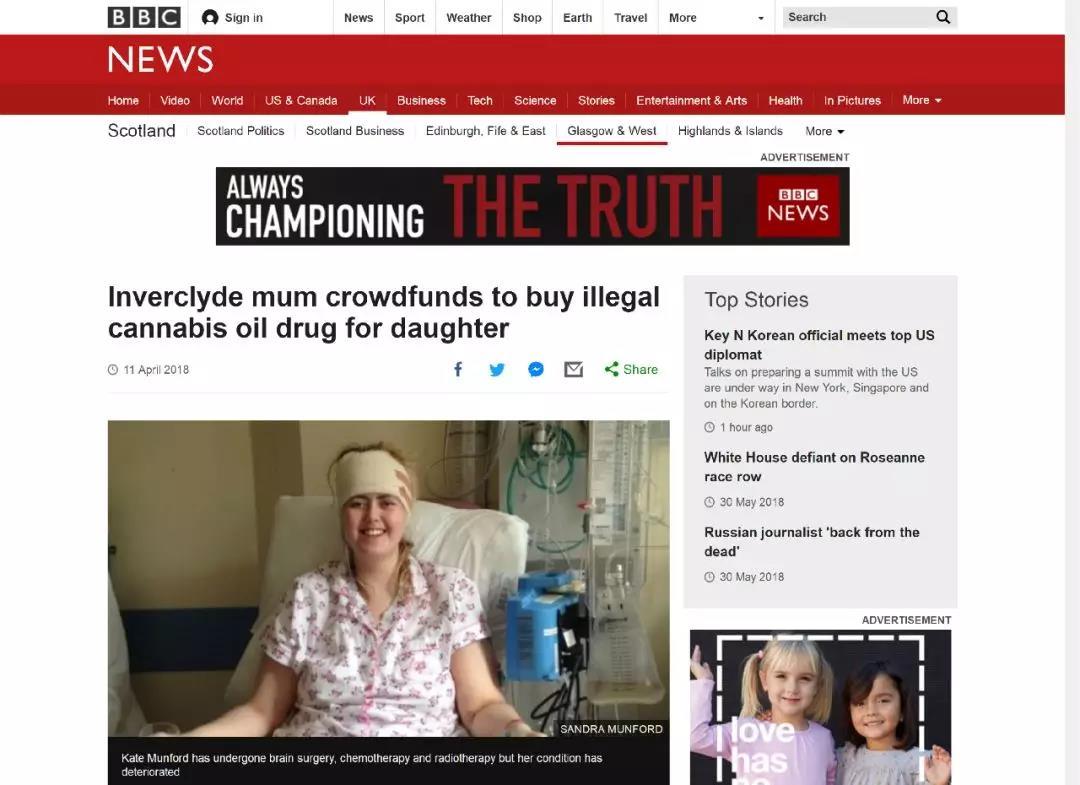The height and width of the screenshot is (785, 1080).
Task: Select the Glasgow & West tab
Action: pyautogui.click(x=612, y=131)
